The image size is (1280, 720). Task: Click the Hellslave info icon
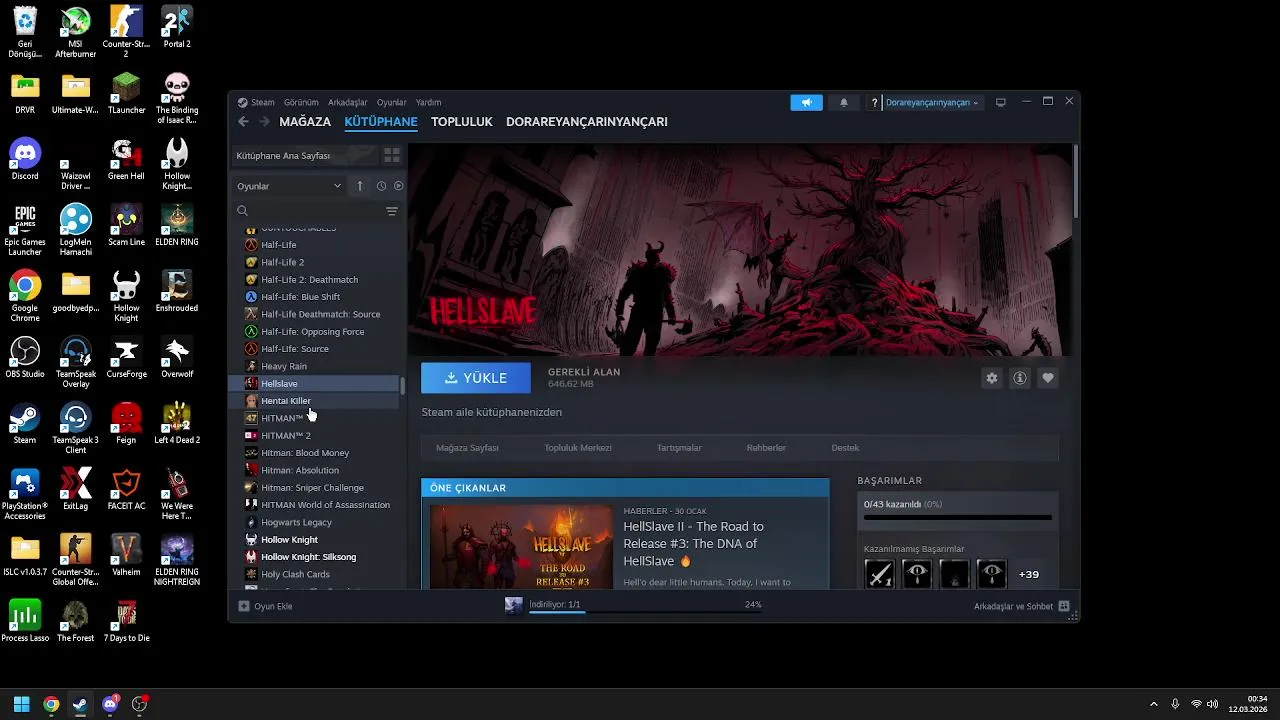coord(1019,378)
